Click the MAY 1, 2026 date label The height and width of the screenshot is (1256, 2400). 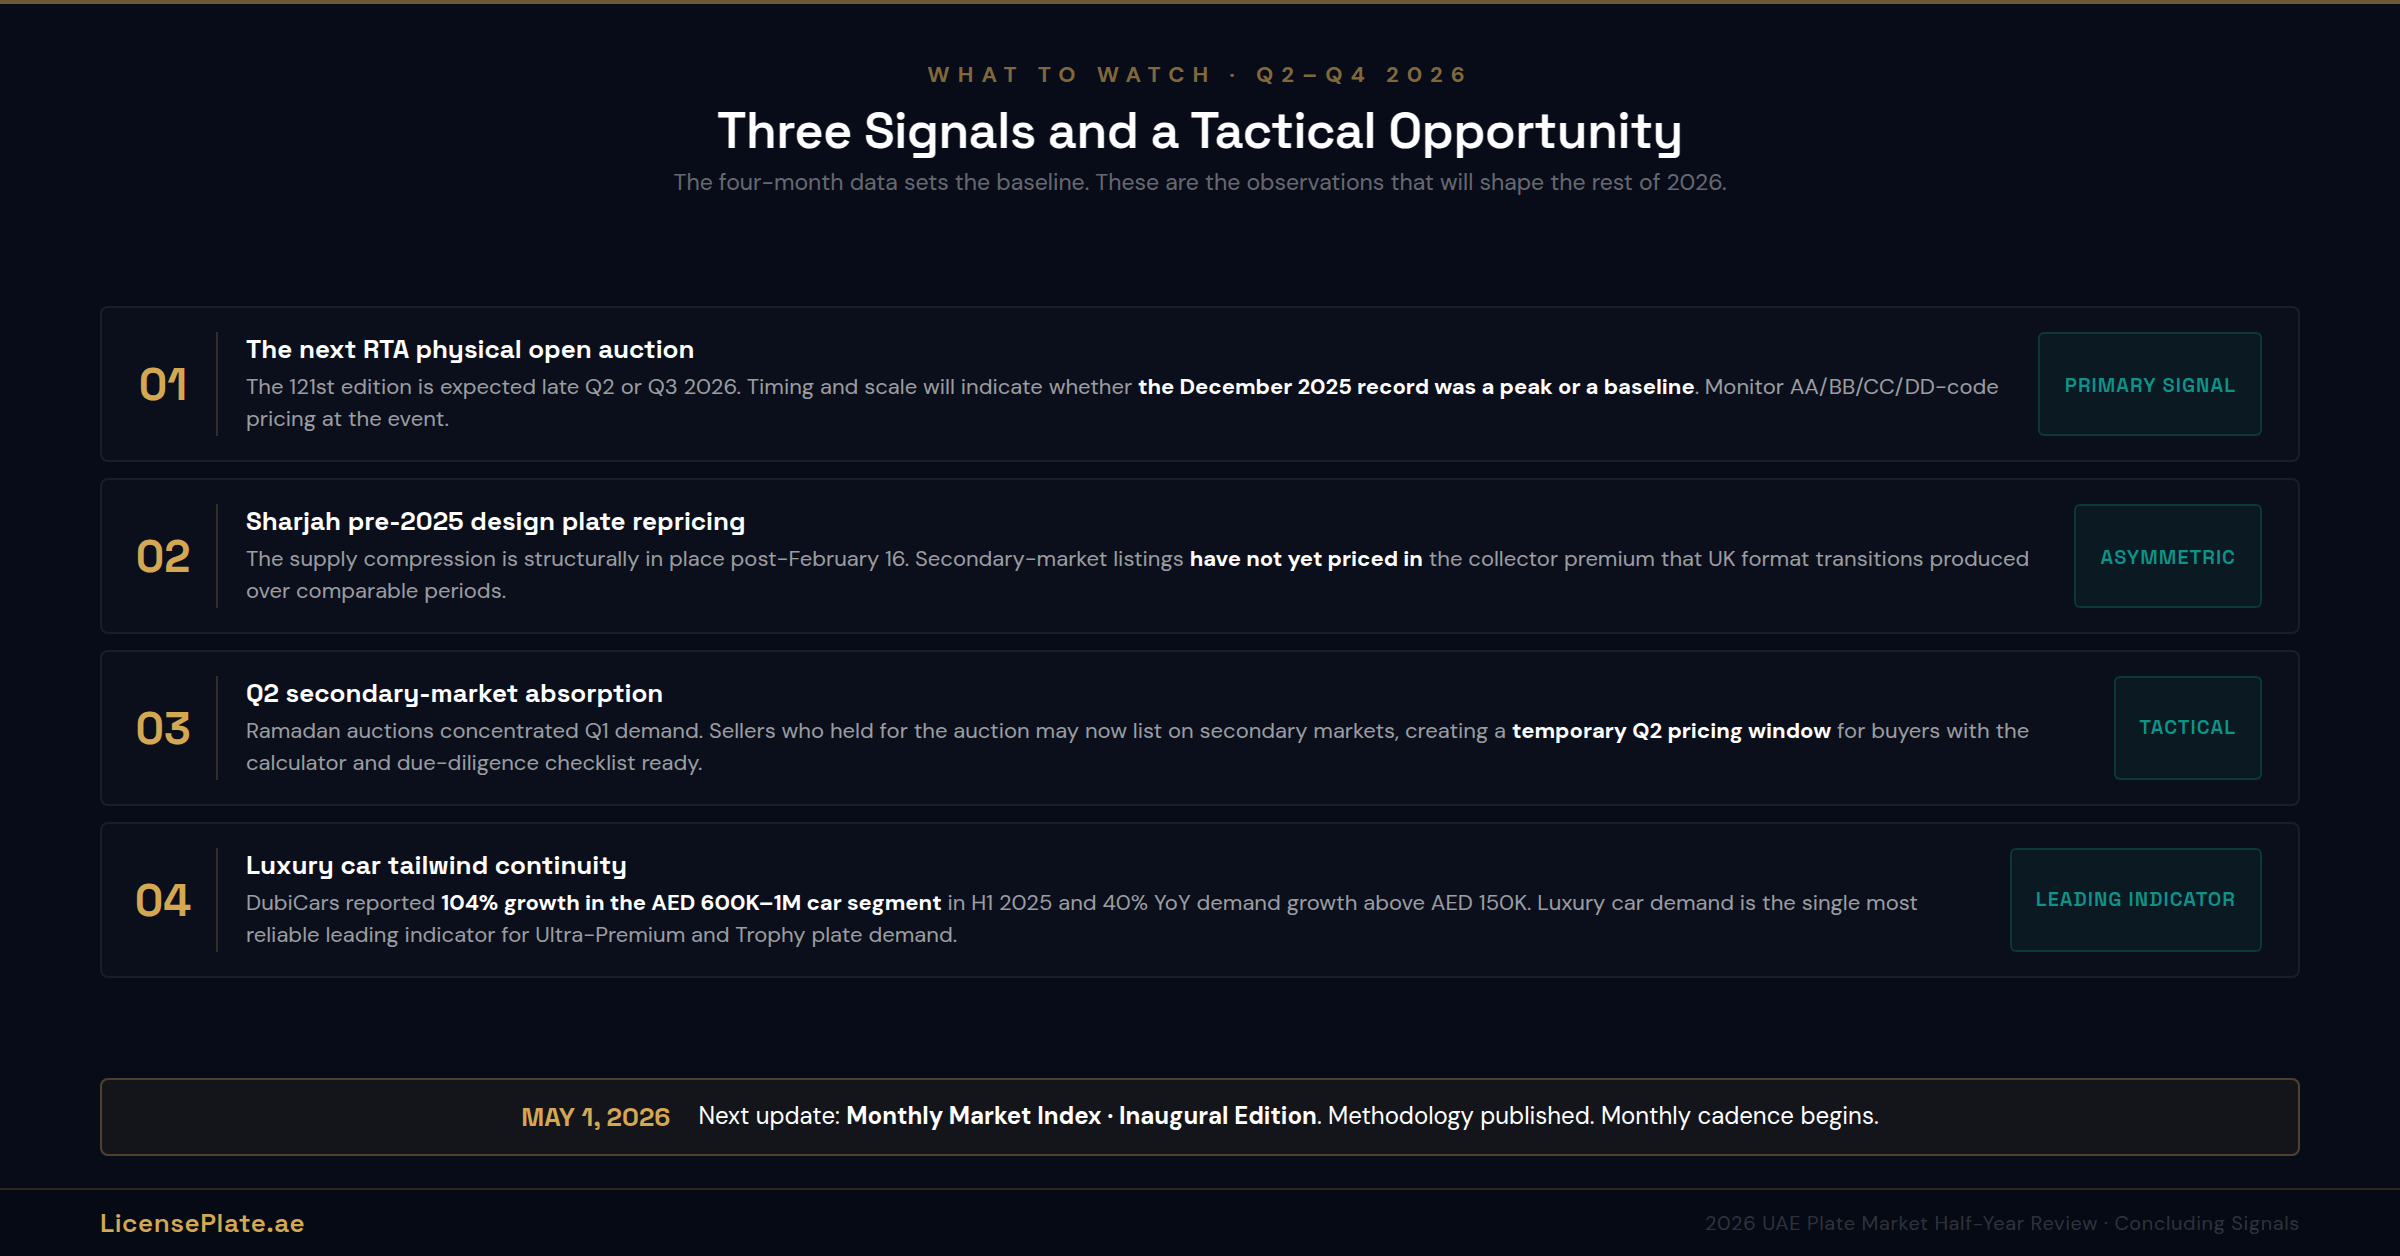(x=595, y=1117)
